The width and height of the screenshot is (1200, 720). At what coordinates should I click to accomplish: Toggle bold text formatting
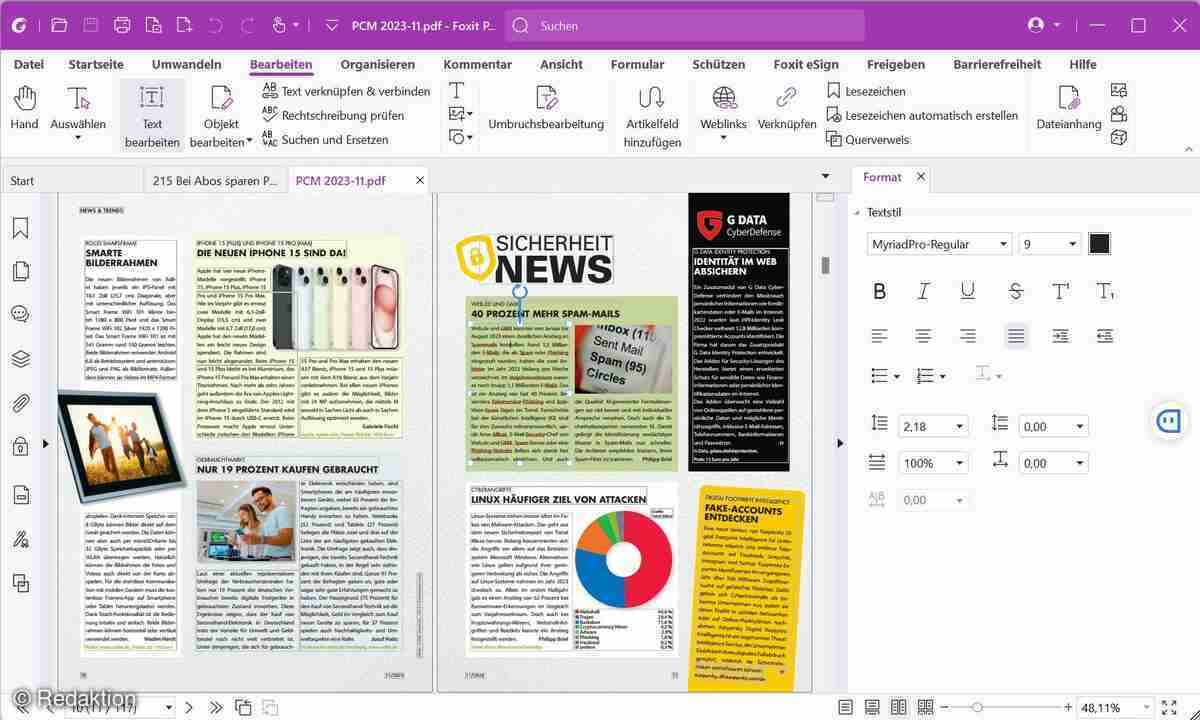pyautogui.click(x=879, y=291)
